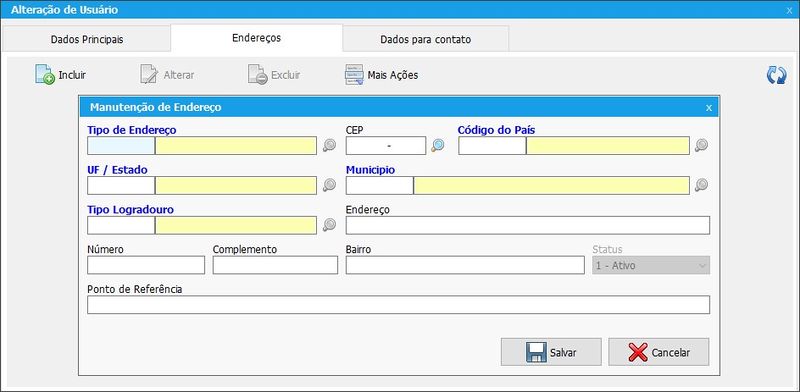
Task: Close the Manutenção de Endereço dialog
Action: tap(709, 108)
